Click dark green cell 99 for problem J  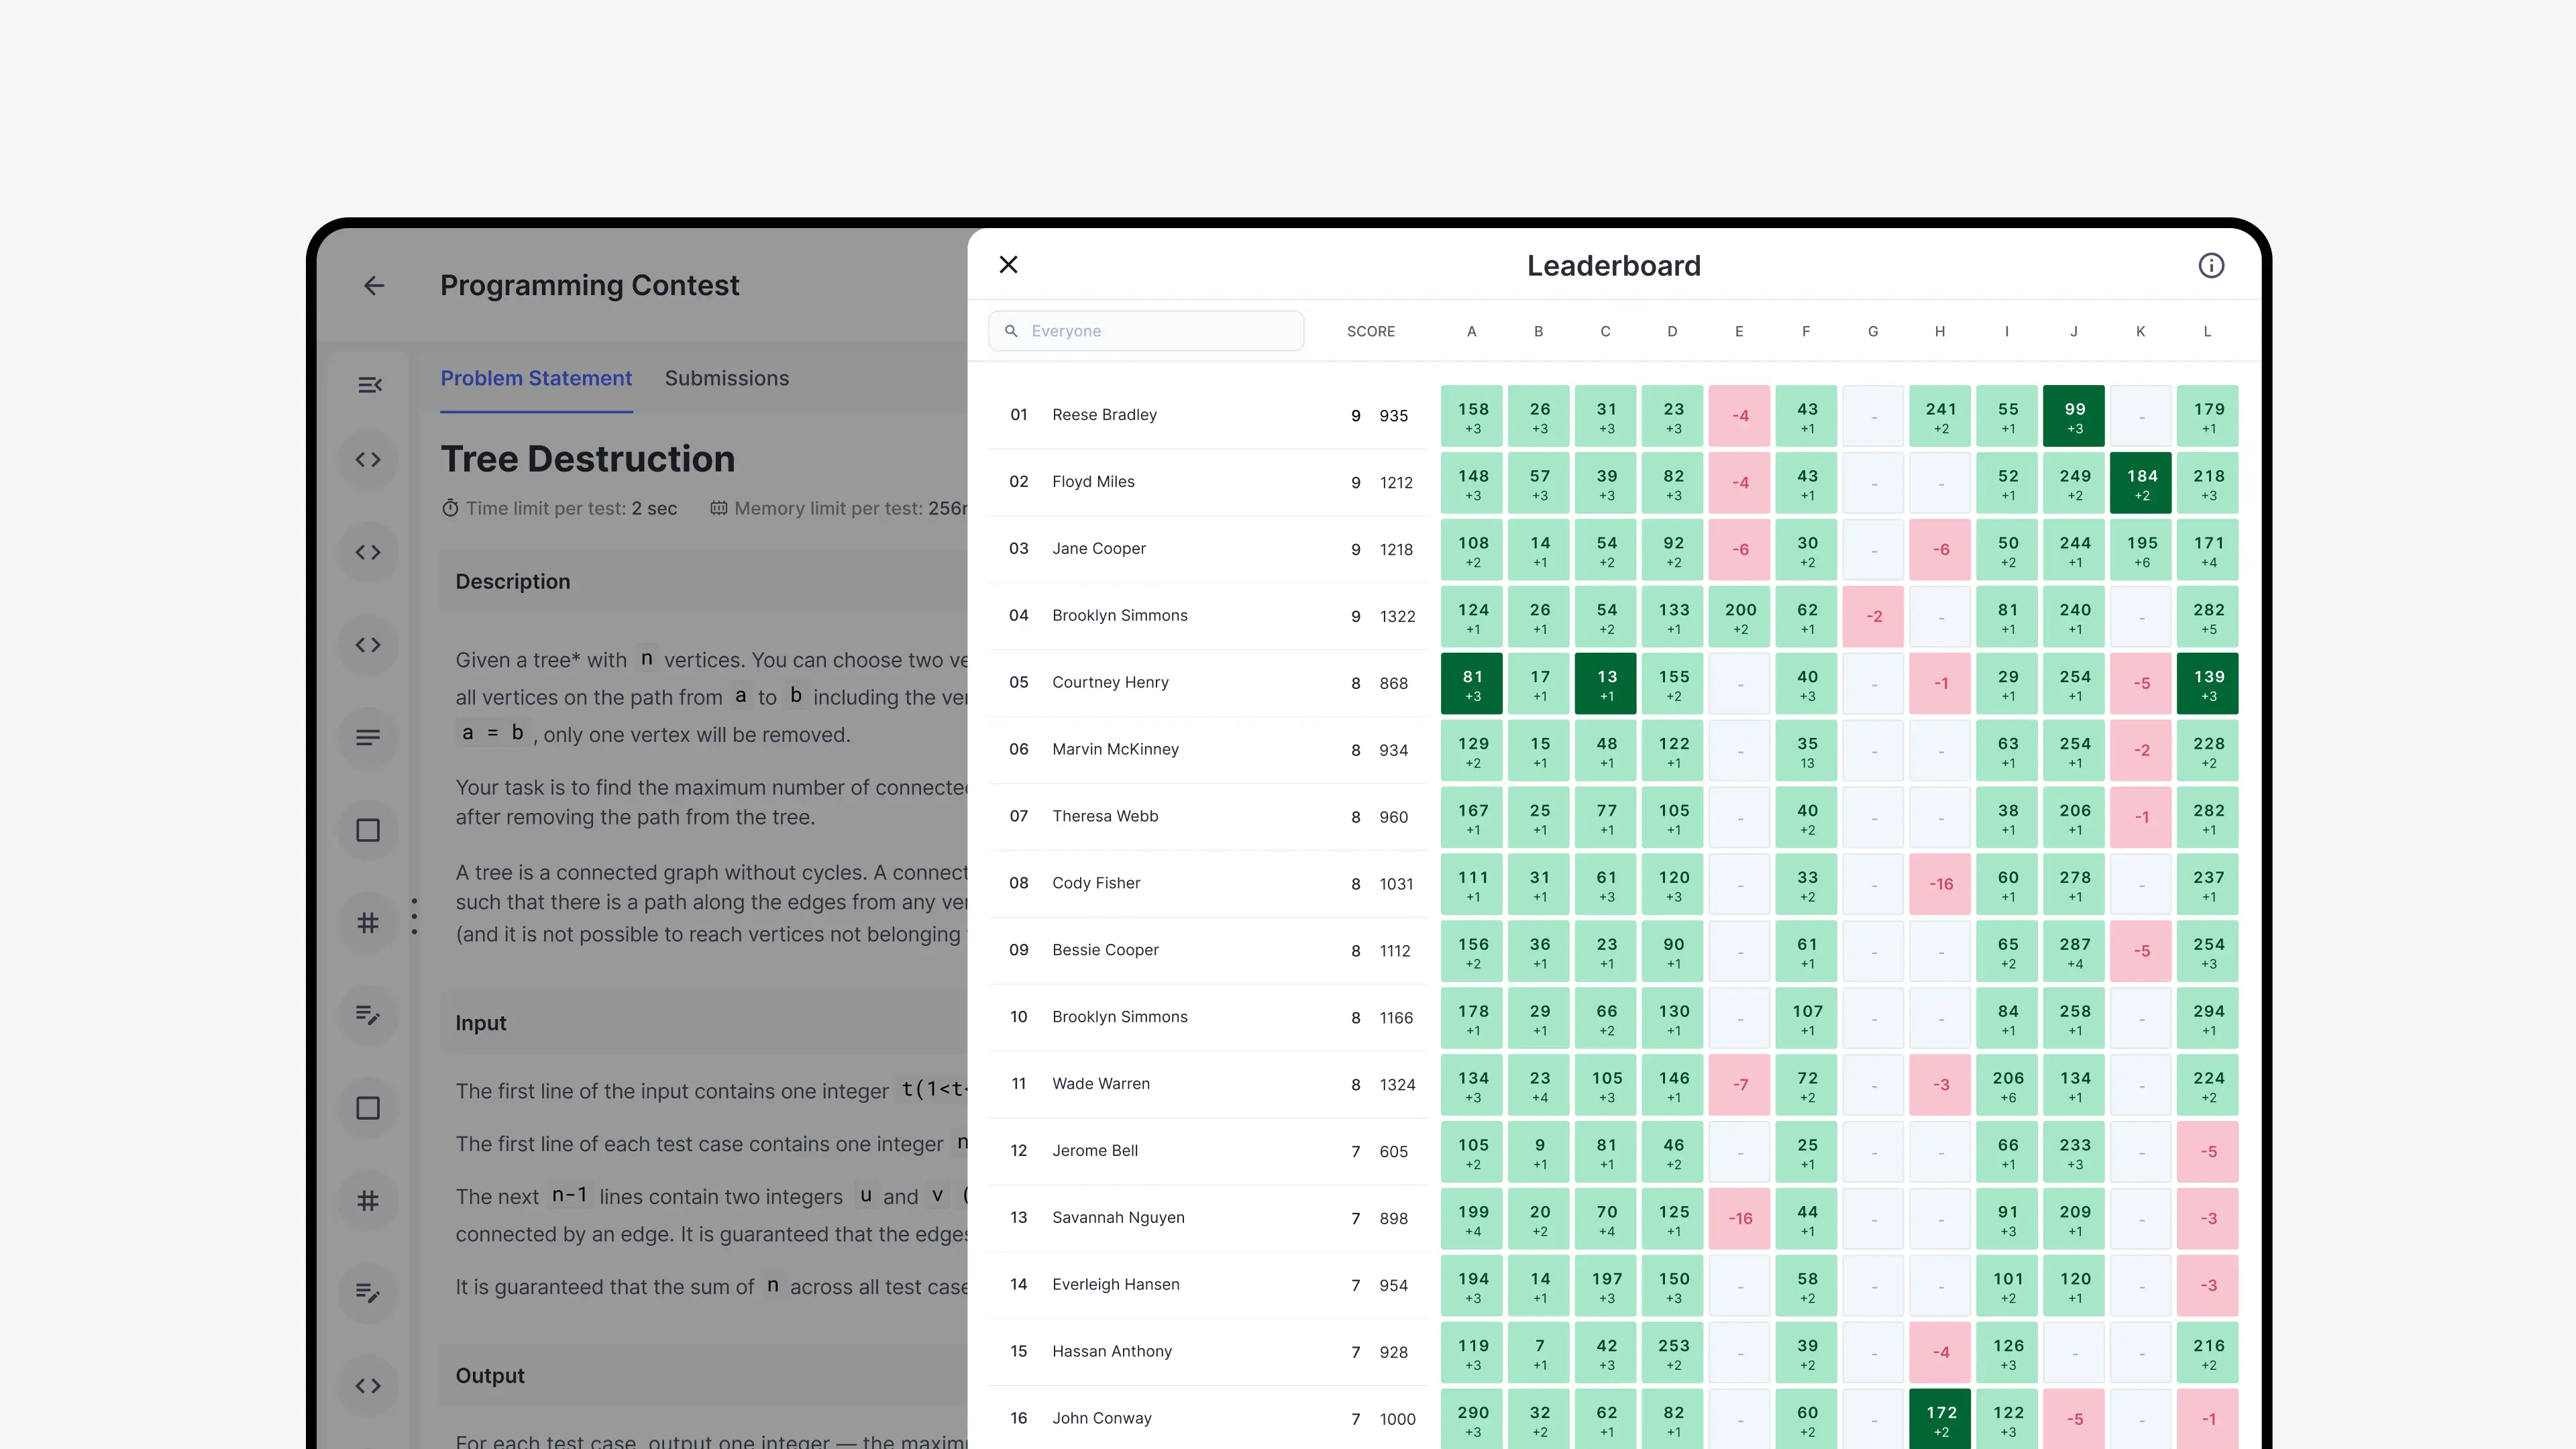(2073, 416)
